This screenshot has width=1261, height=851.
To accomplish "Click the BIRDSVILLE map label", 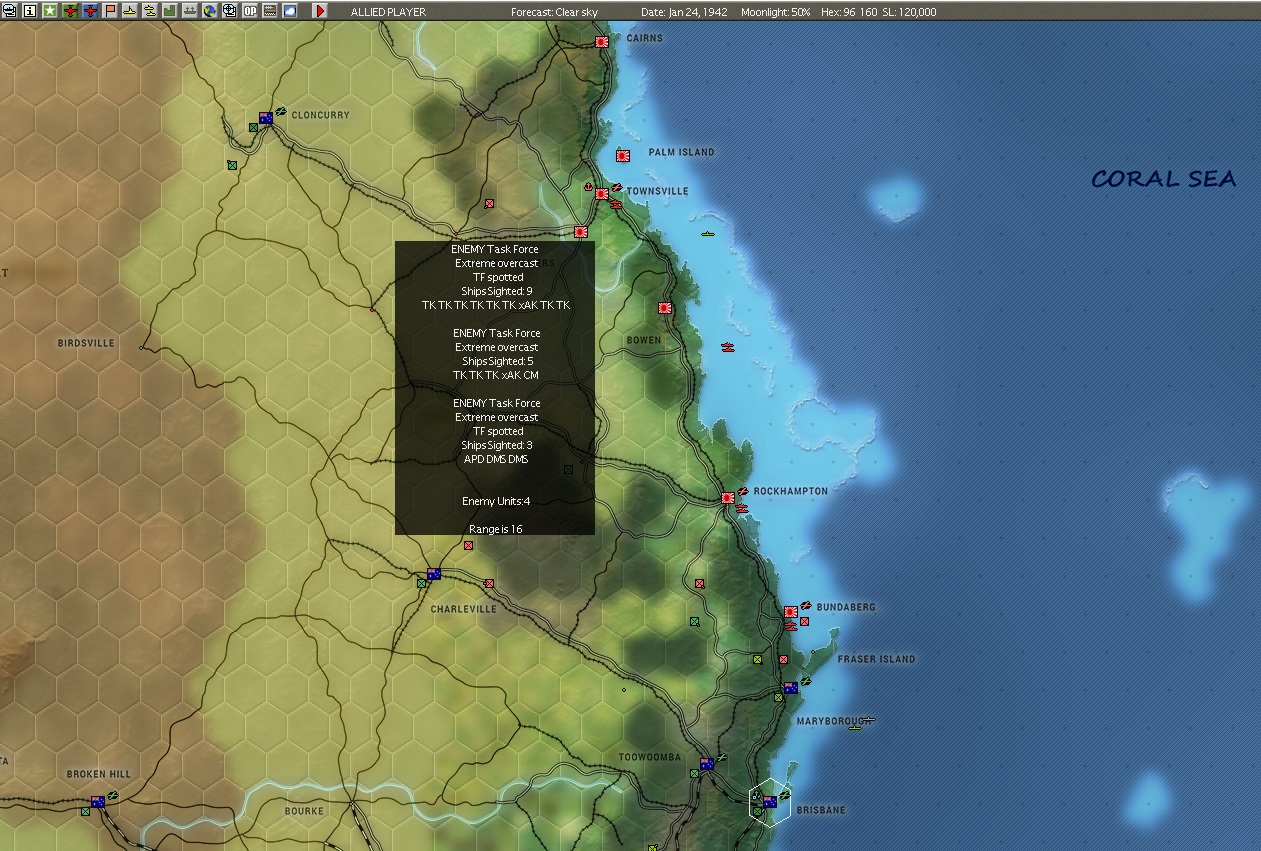I will [x=86, y=343].
